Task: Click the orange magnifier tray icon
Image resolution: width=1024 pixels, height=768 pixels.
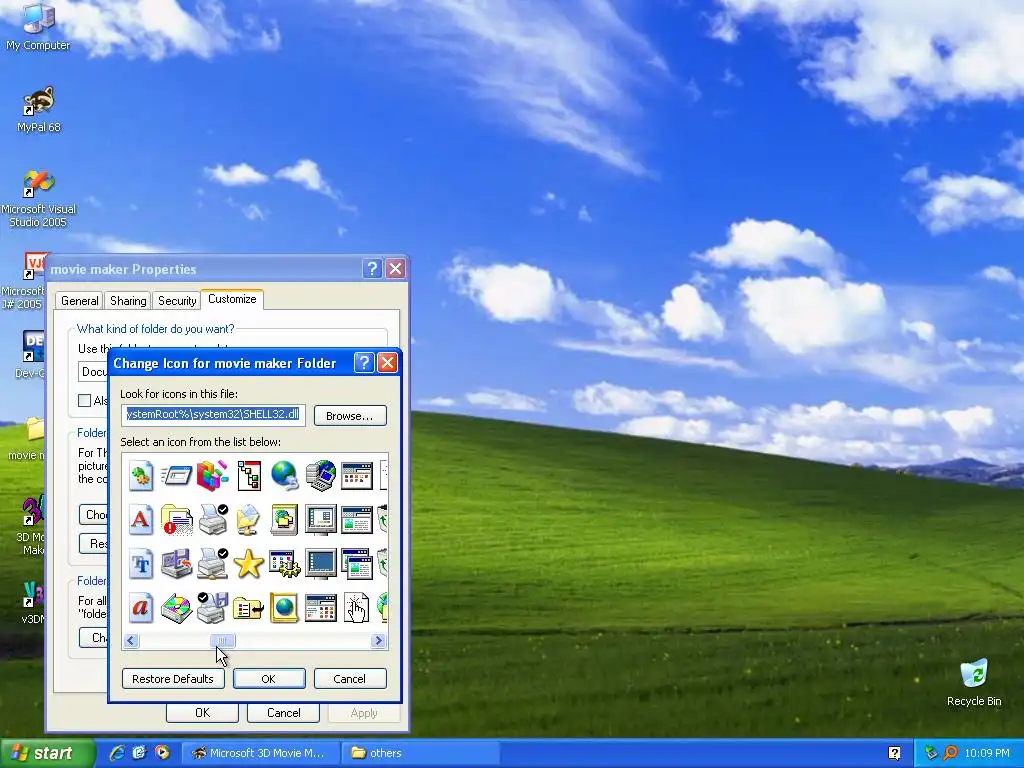Action: [x=950, y=753]
